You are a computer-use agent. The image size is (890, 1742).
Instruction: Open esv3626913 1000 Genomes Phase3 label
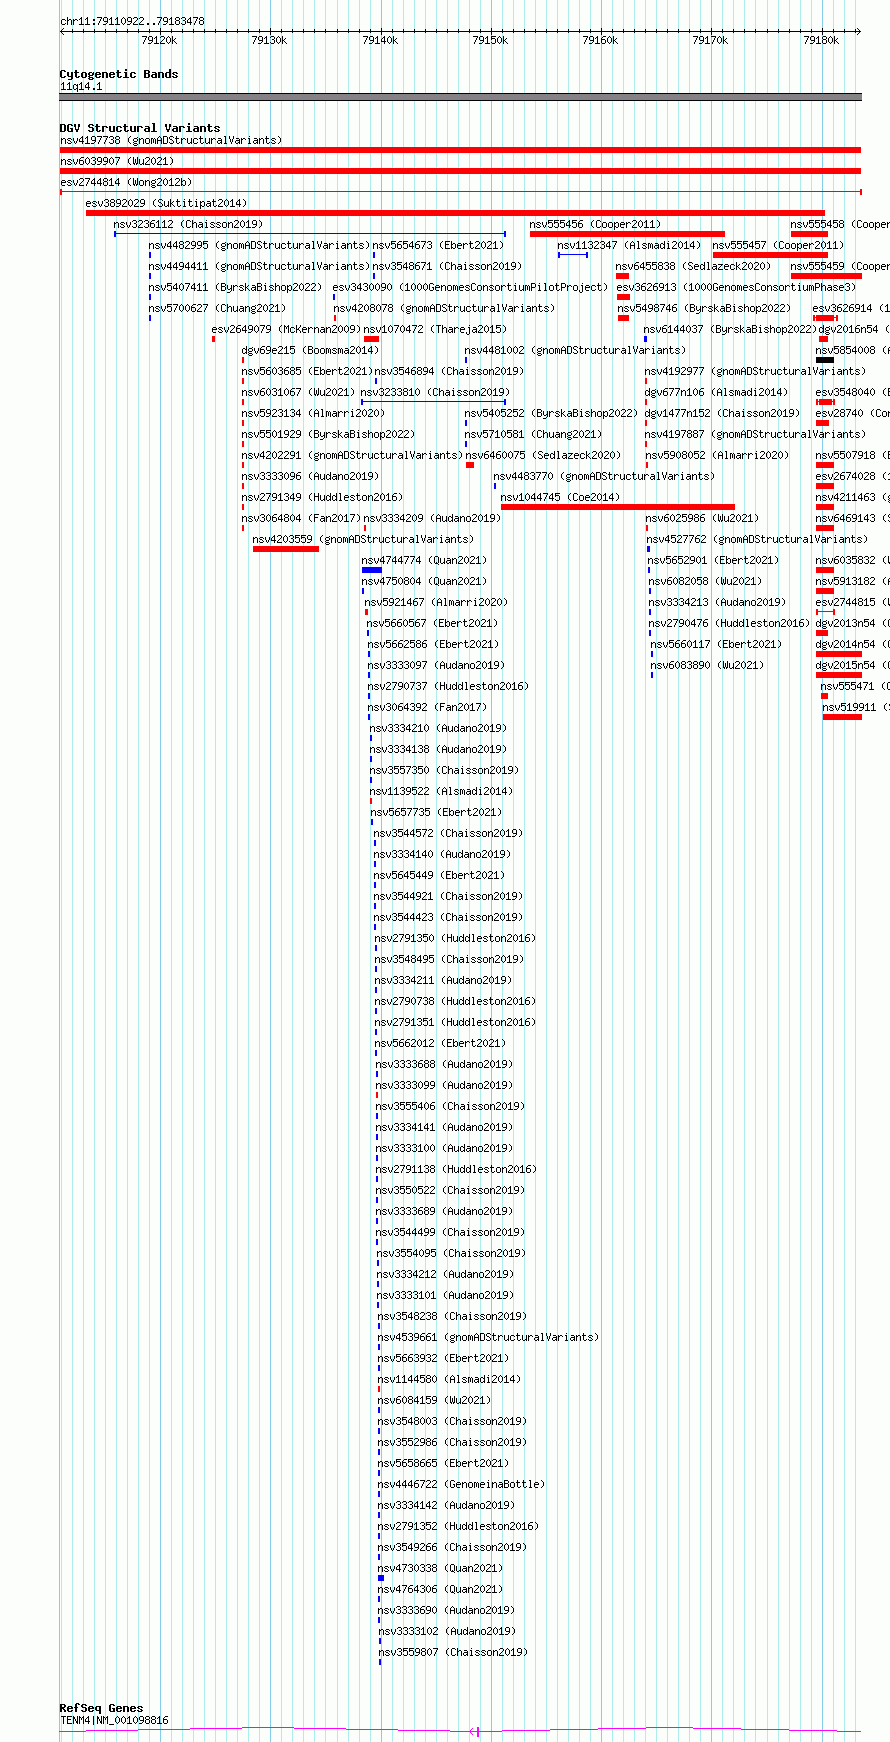(736, 287)
